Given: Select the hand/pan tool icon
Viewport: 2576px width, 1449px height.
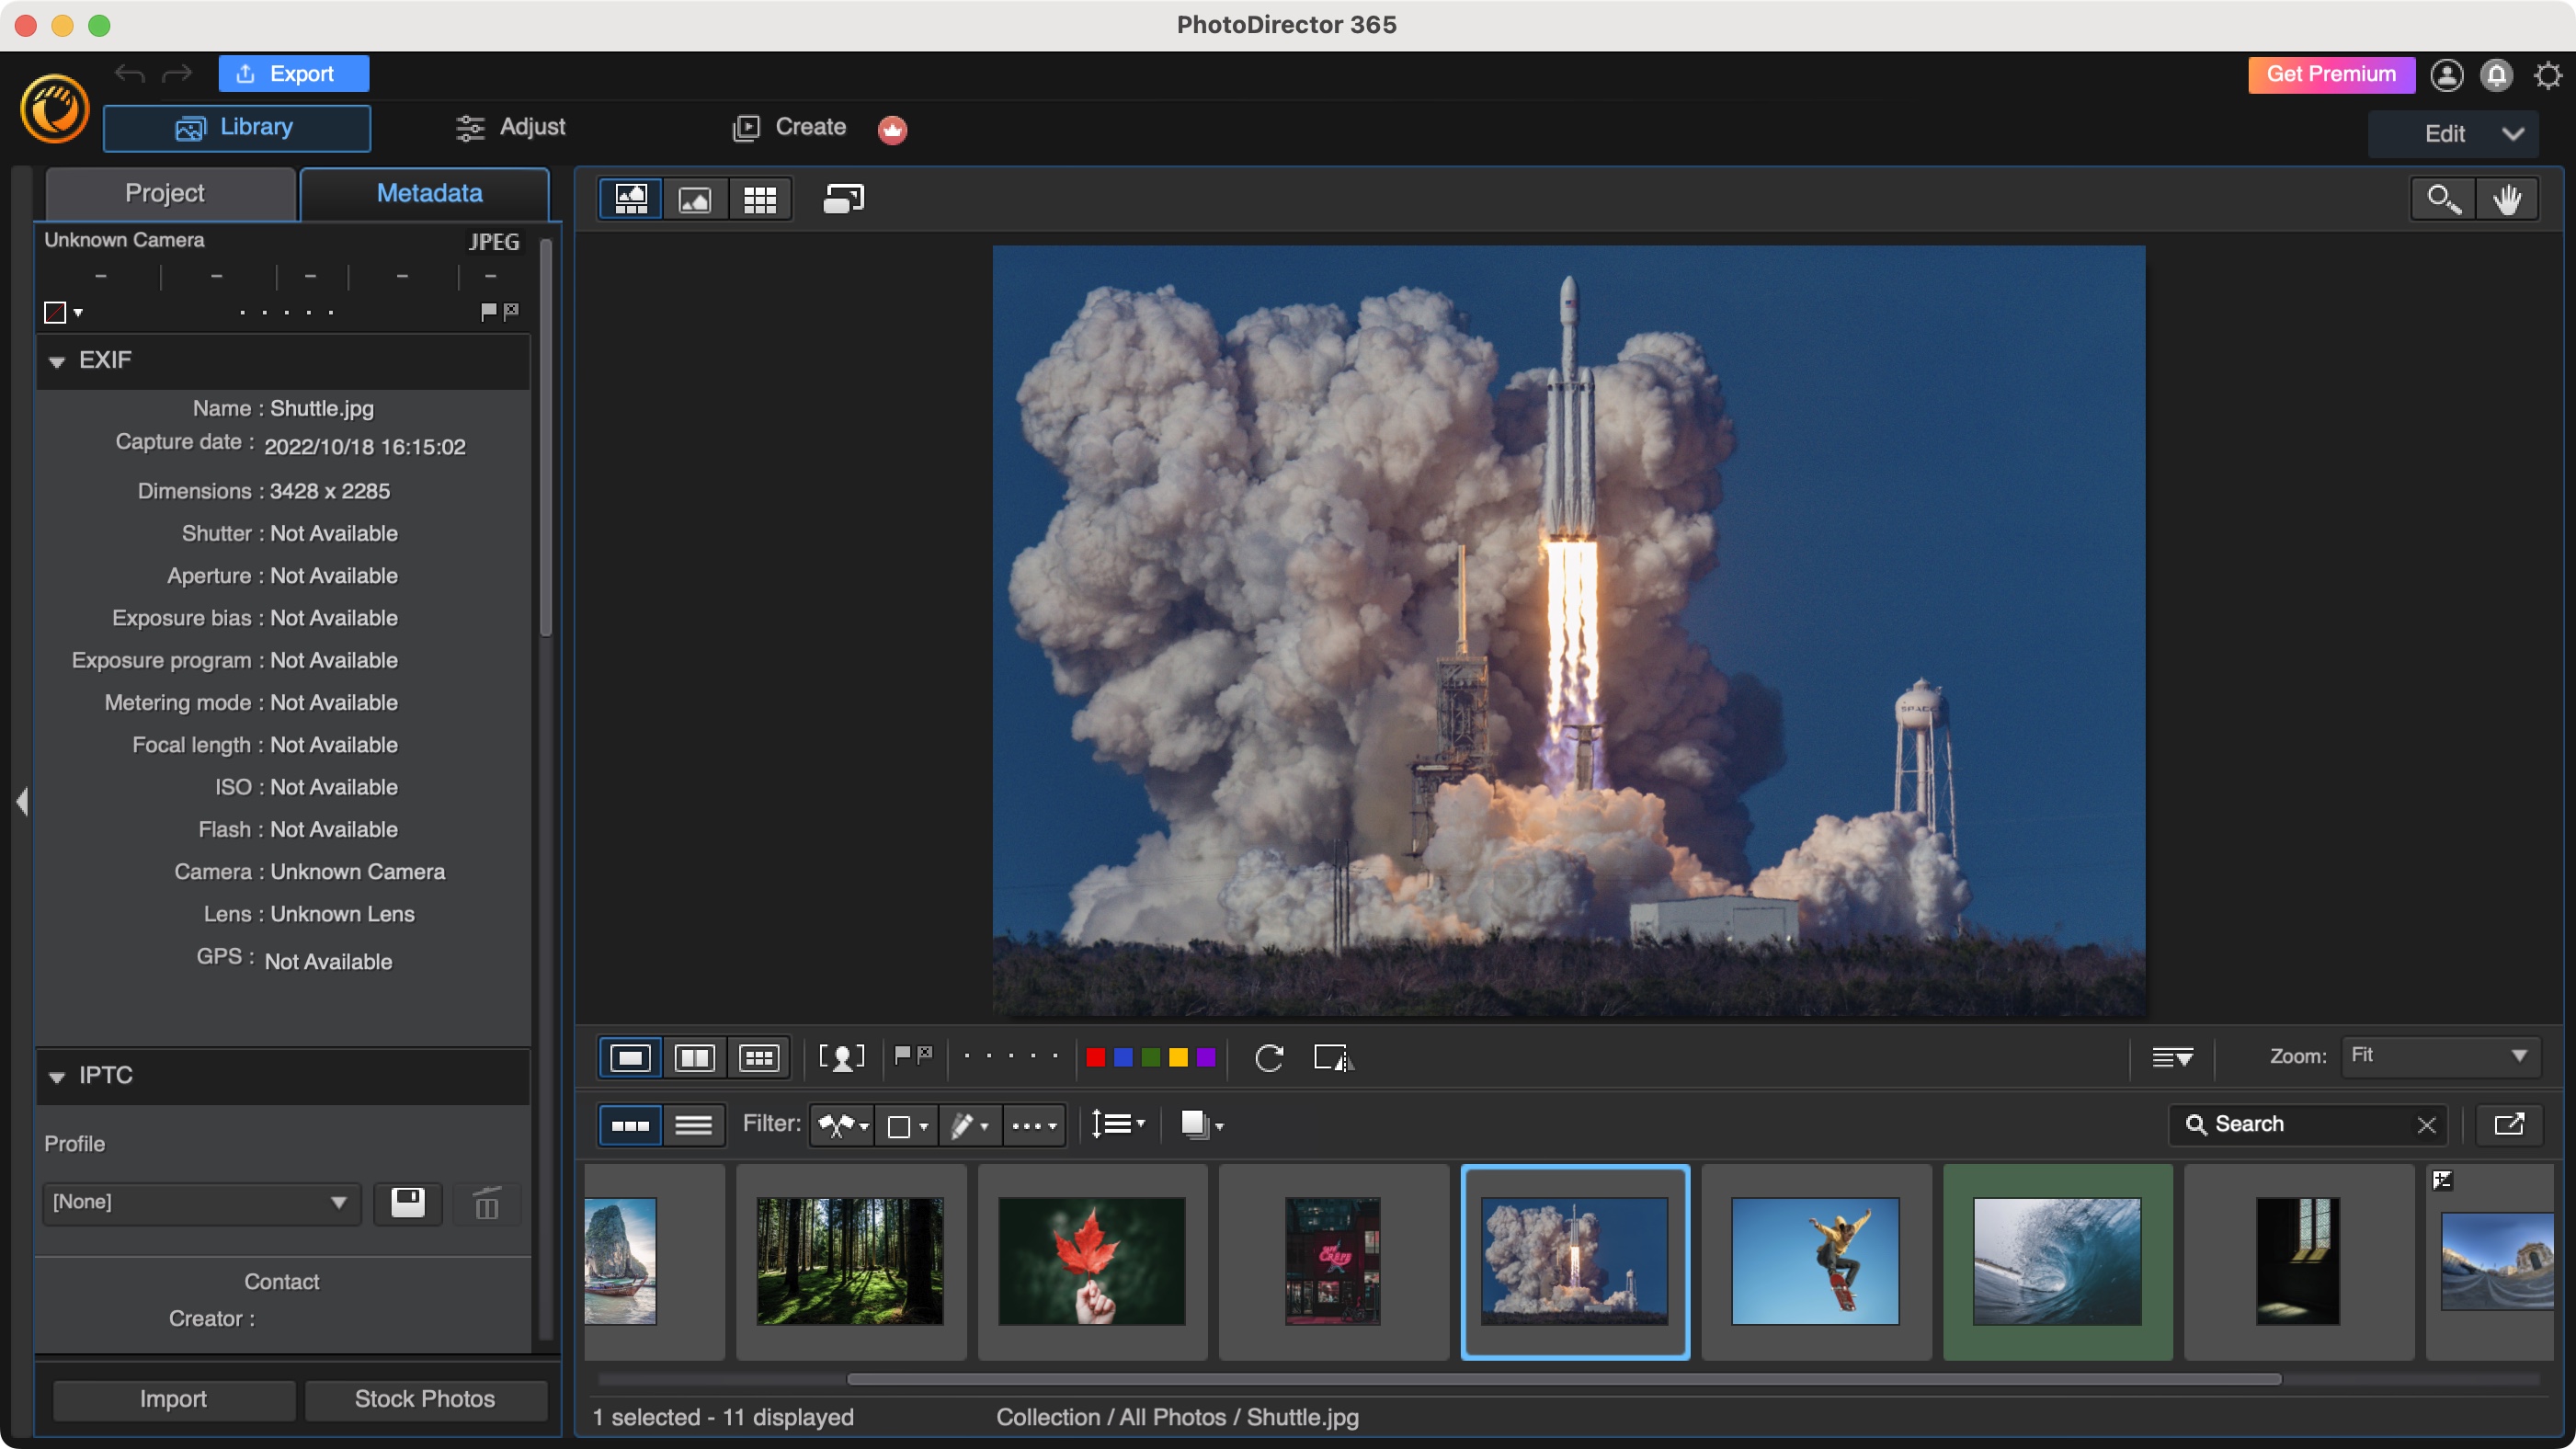Looking at the screenshot, I should (2507, 199).
